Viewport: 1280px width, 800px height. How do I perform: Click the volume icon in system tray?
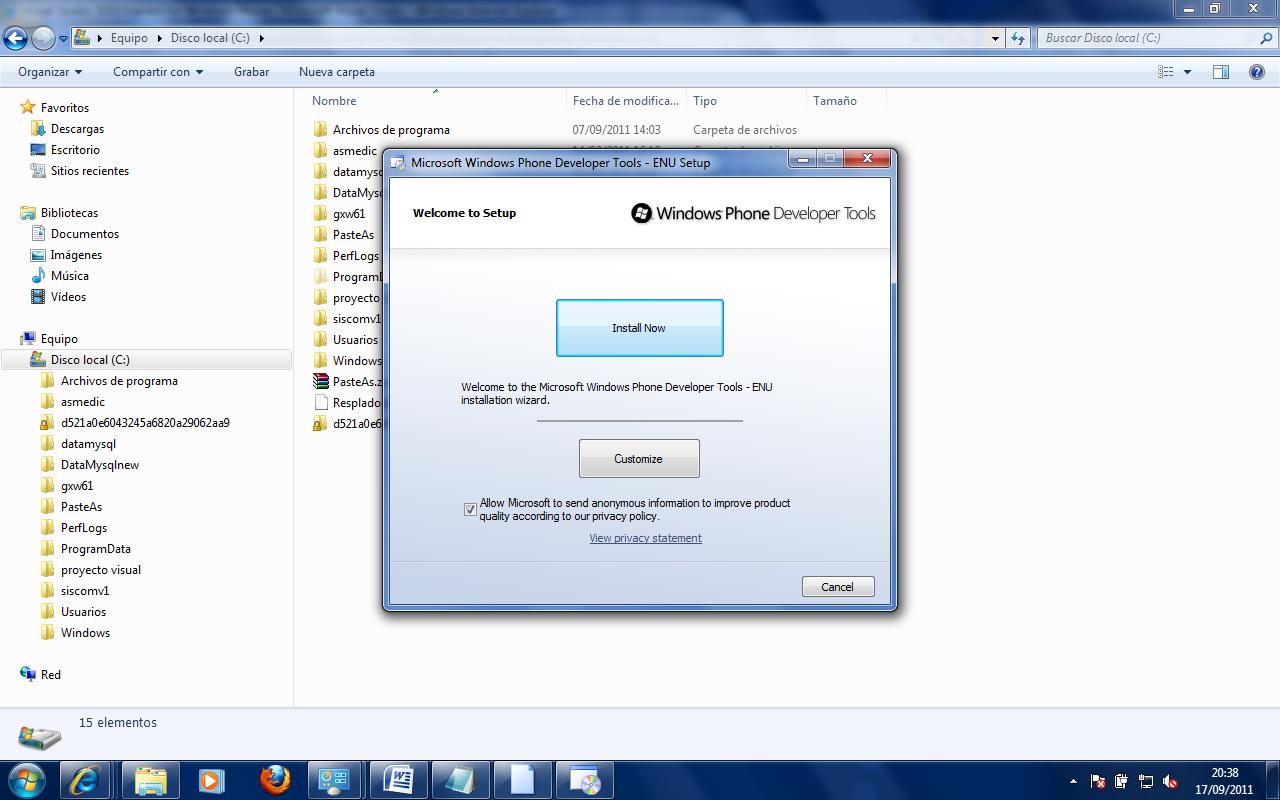1170,781
